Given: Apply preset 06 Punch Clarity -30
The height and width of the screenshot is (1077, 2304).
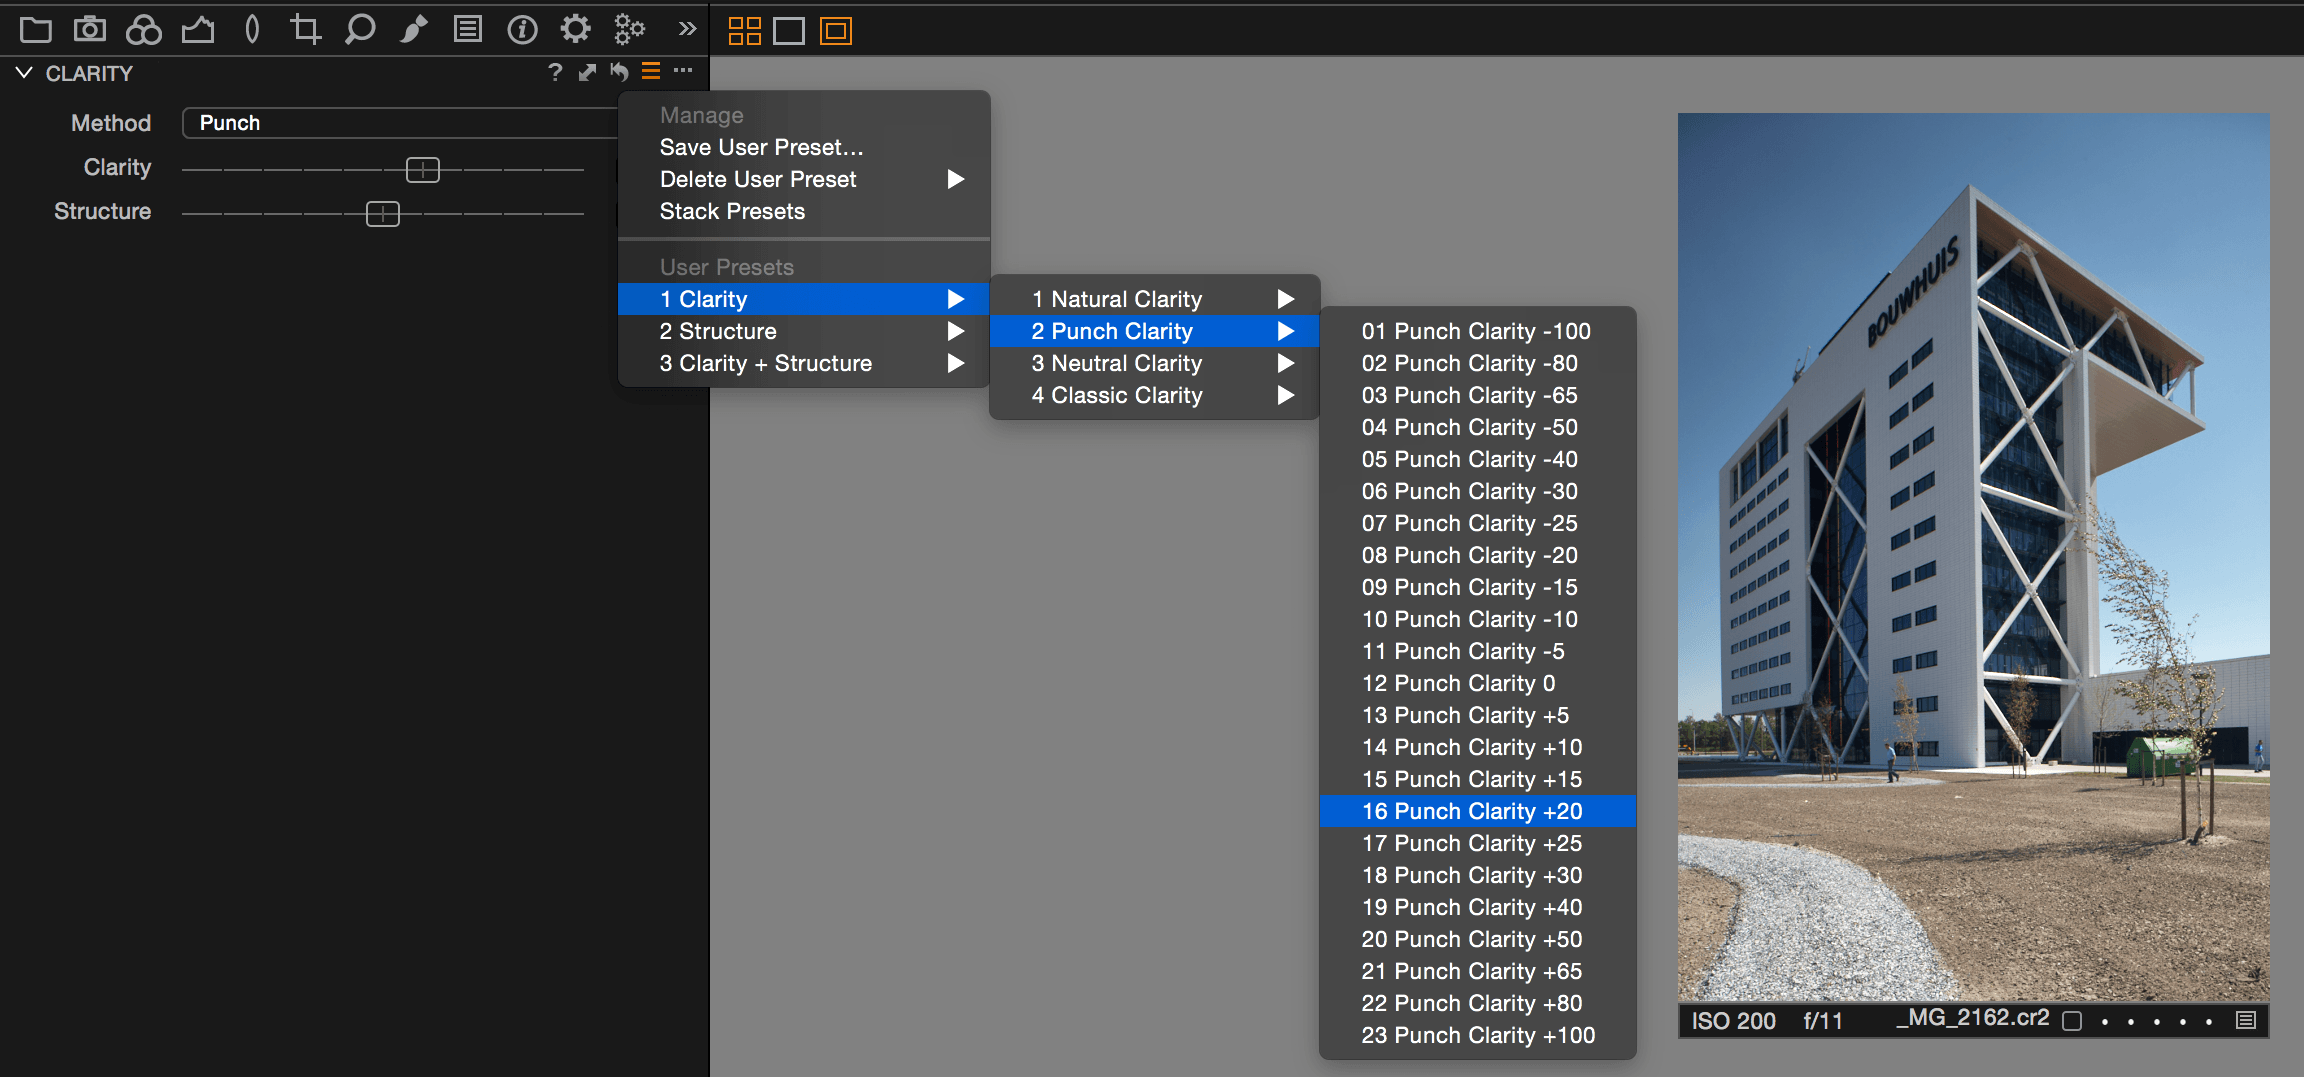Looking at the screenshot, I should tap(1478, 491).
